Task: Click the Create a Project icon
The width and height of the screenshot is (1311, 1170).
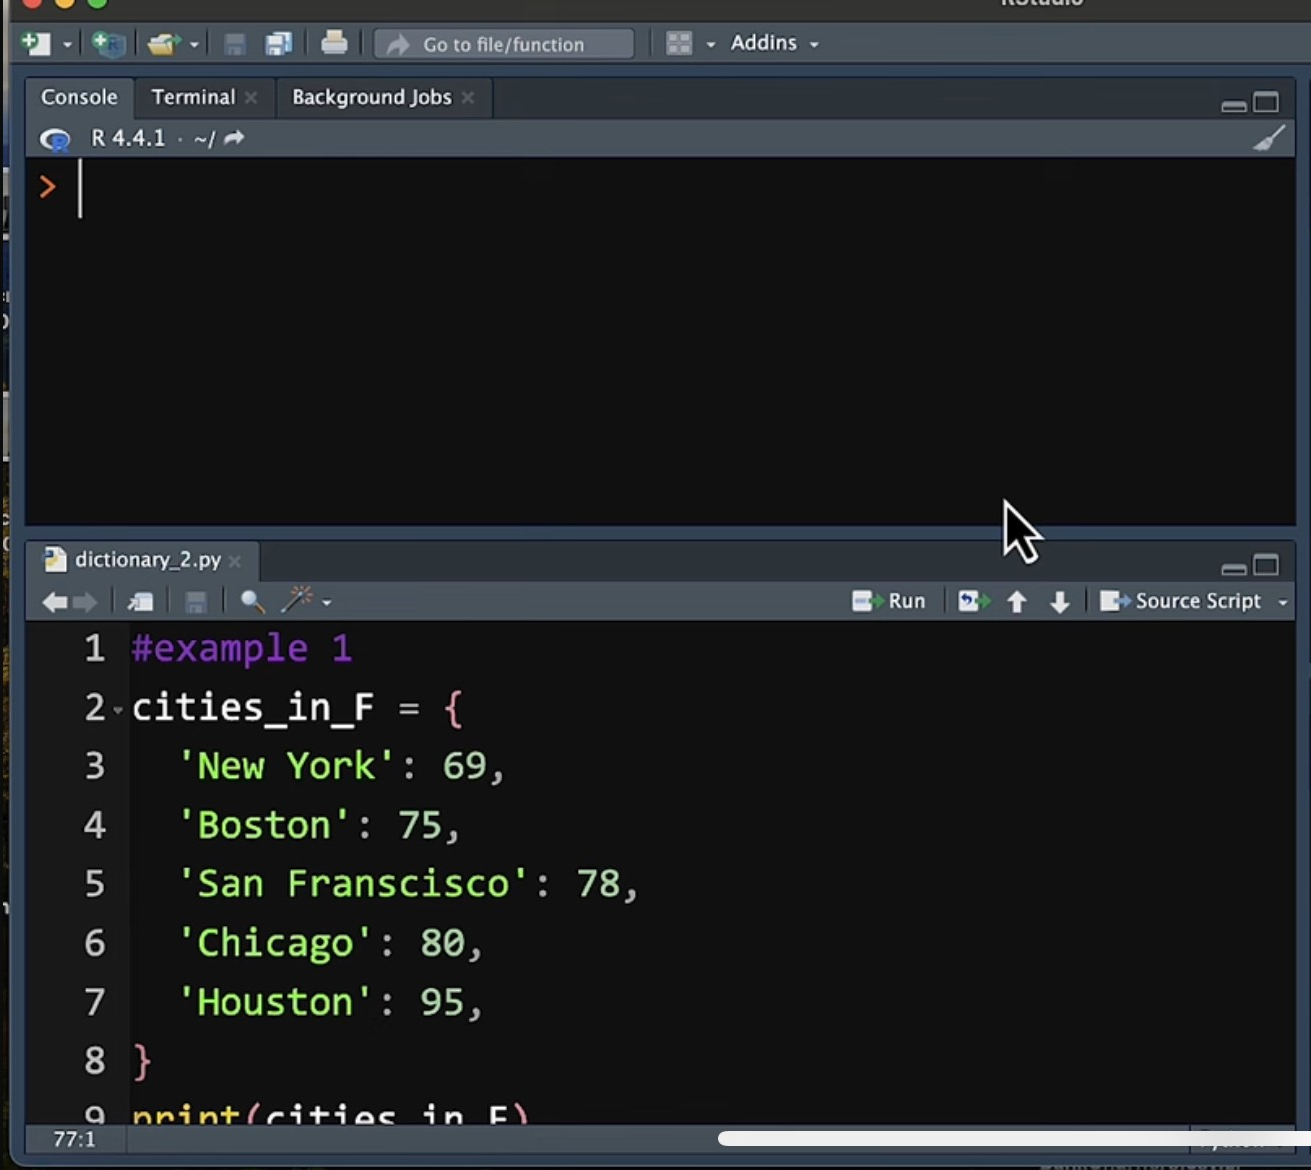Action: click(107, 44)
